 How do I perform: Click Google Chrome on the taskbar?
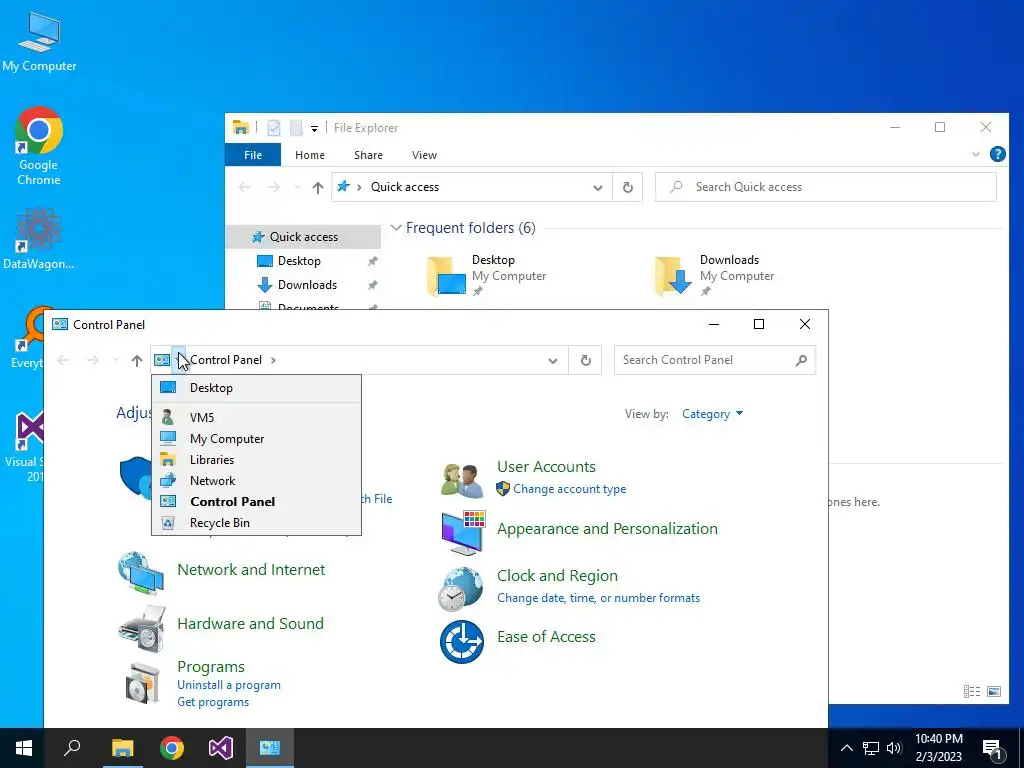[x=172, y=748]
